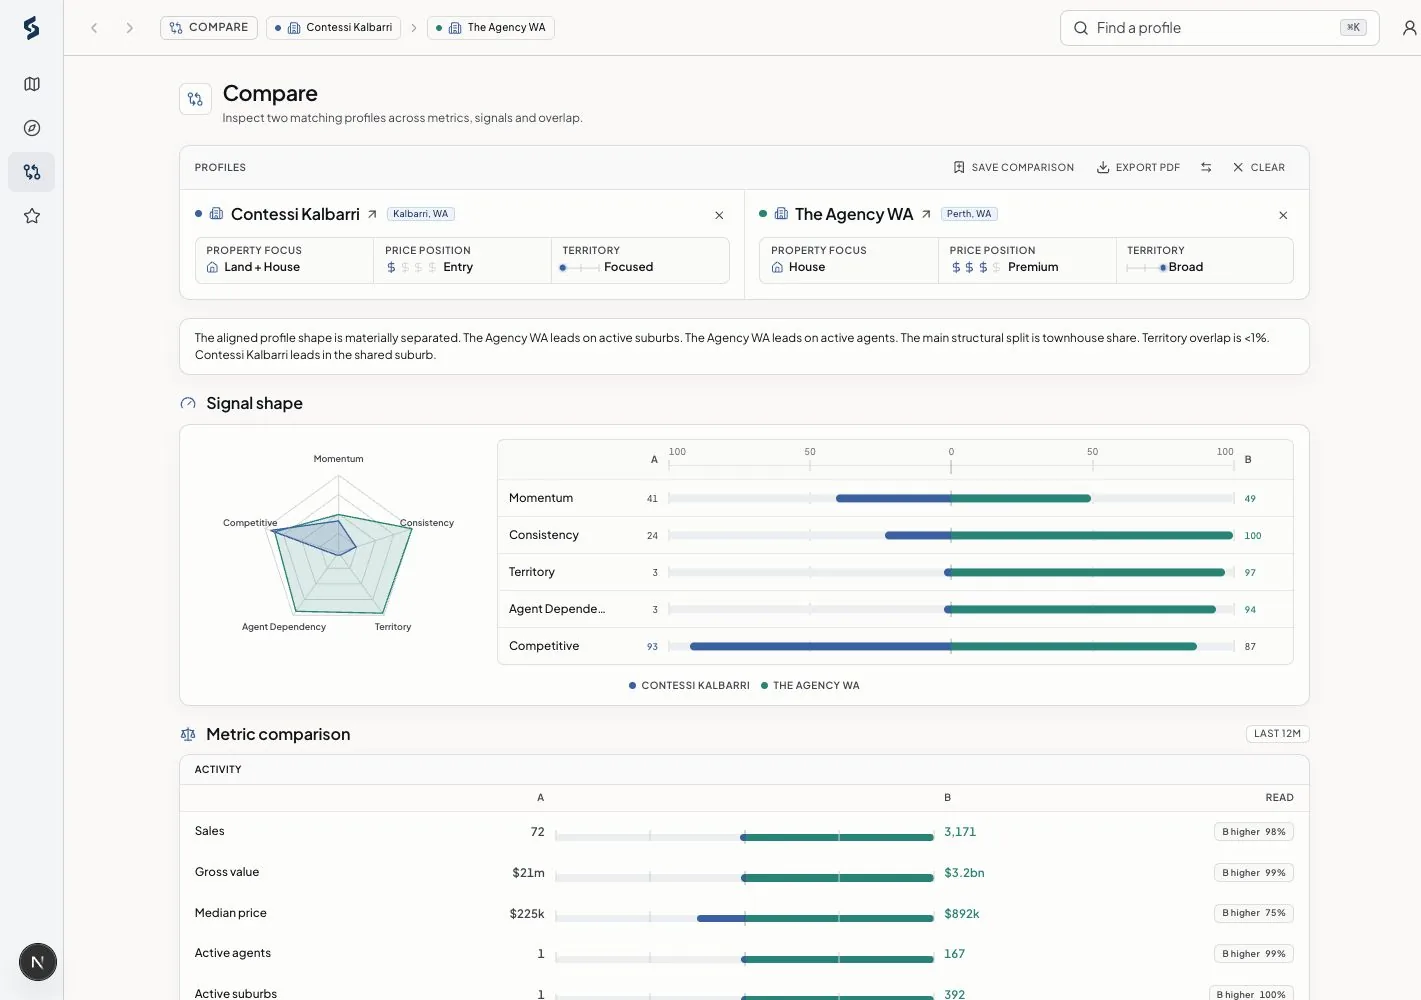Image resolution: width=1421 pixels, height=1000 pixels.
Task: Open the map view sidebar icon
Action: click(x=32, y=84)
